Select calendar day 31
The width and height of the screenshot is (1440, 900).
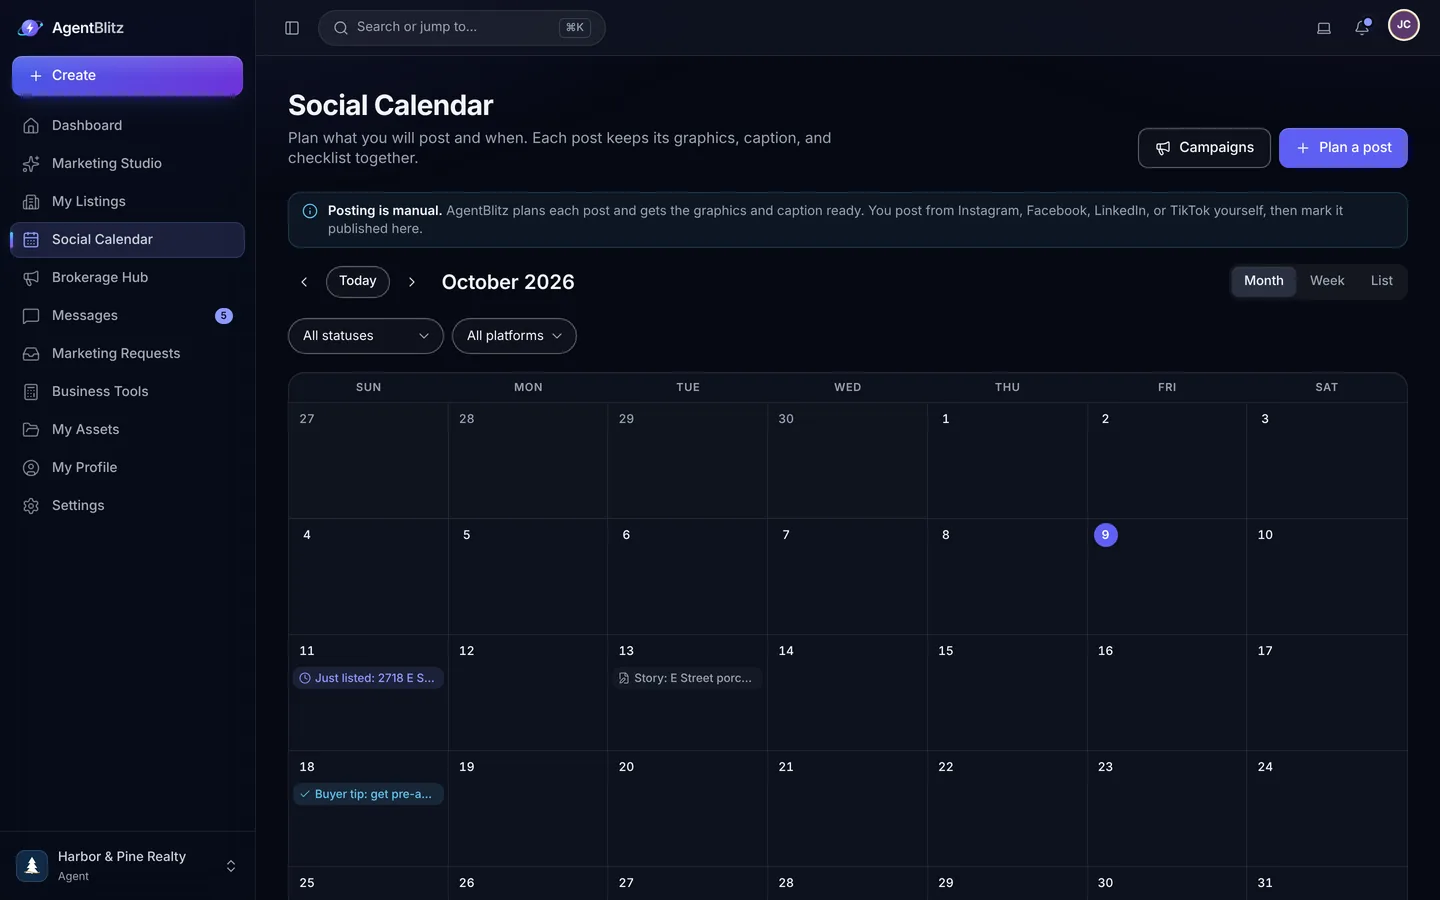pyautogui.click(x=1265, y=883)
